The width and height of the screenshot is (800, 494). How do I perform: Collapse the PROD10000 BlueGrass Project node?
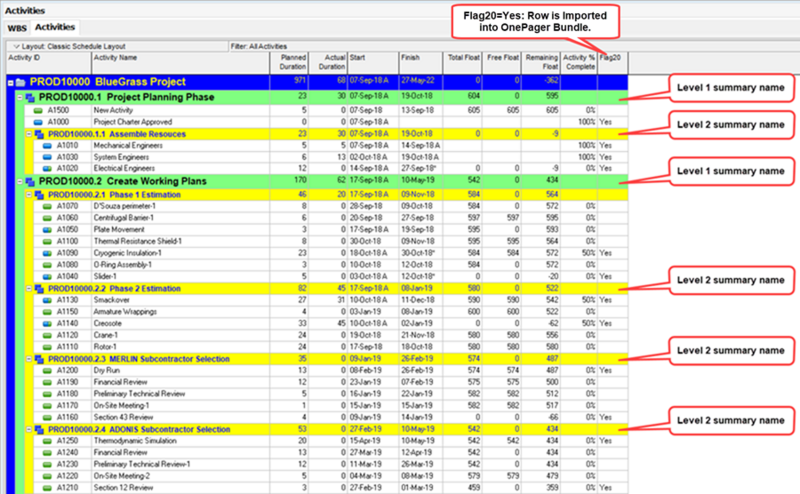(x=10, y=82)
